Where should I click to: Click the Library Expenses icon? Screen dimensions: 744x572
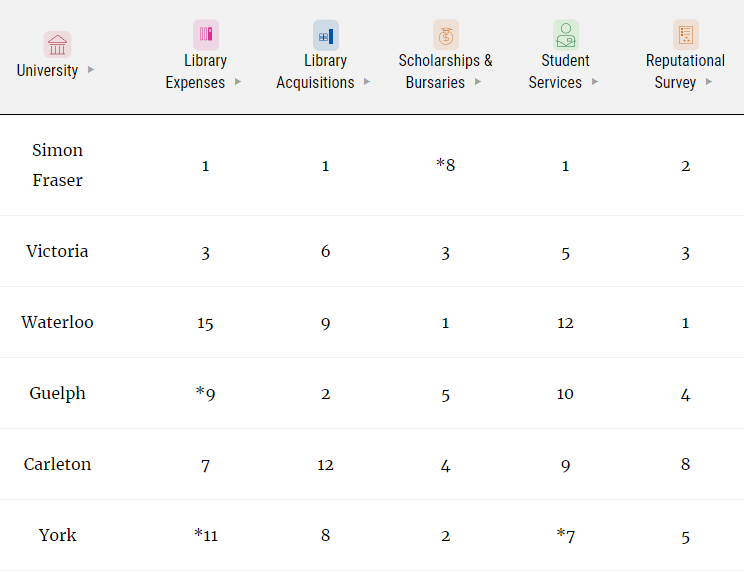click(x=206, y=34)
